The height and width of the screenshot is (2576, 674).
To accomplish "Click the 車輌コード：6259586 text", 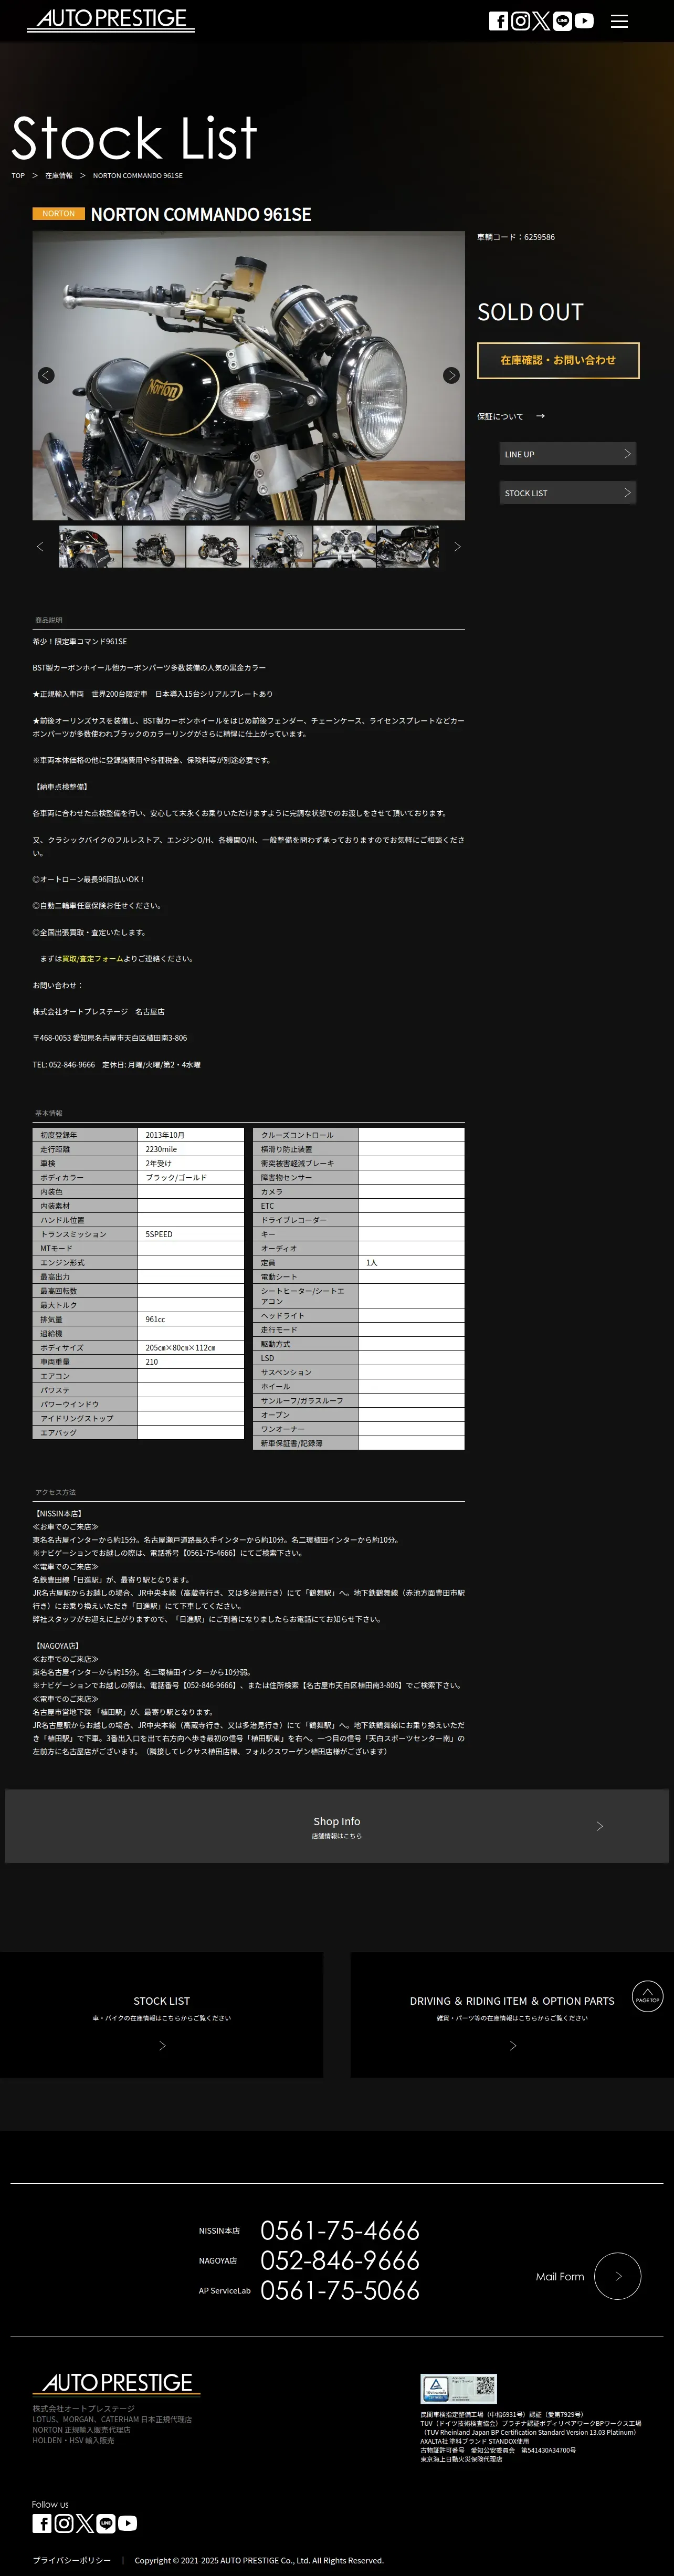I will pos(516,237).
